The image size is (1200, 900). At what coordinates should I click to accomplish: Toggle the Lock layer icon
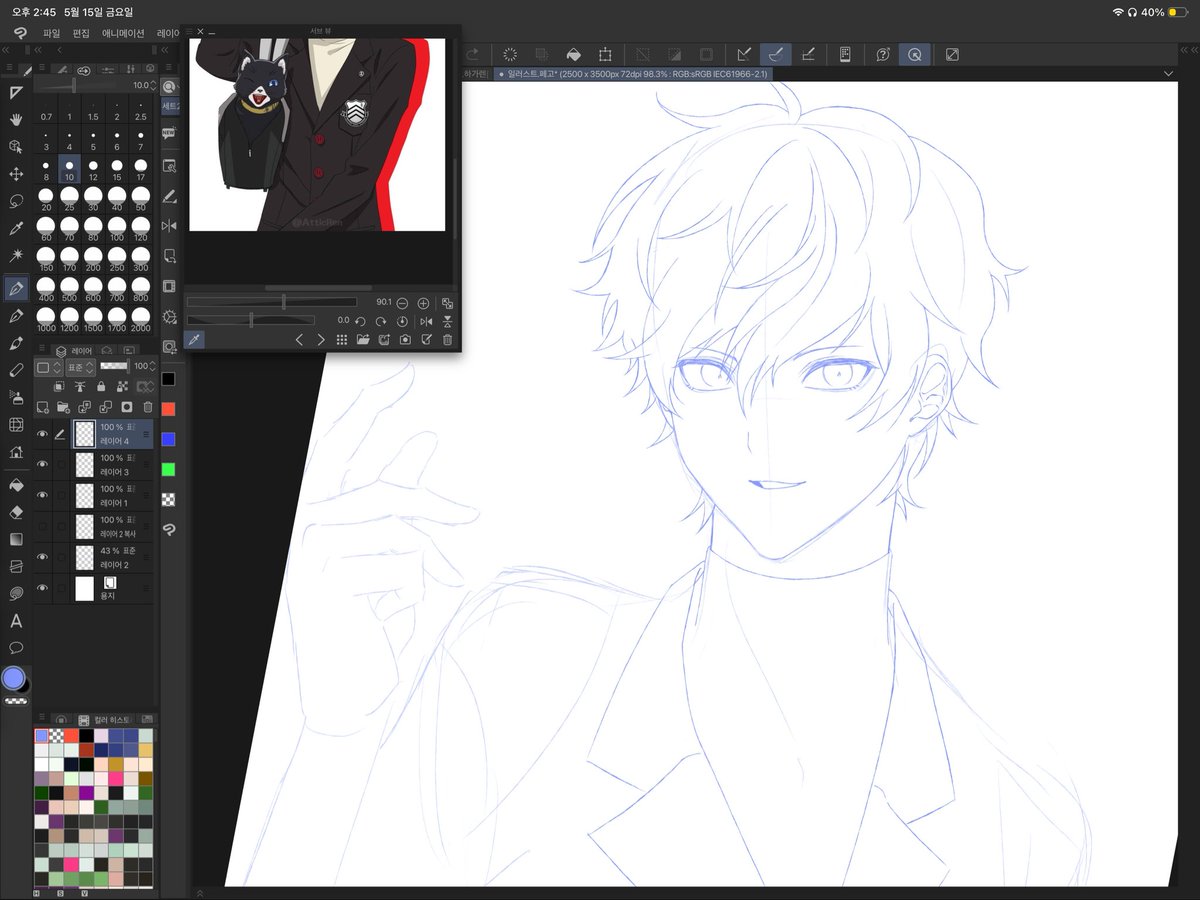pyautogui.click(x=101, y=386)
